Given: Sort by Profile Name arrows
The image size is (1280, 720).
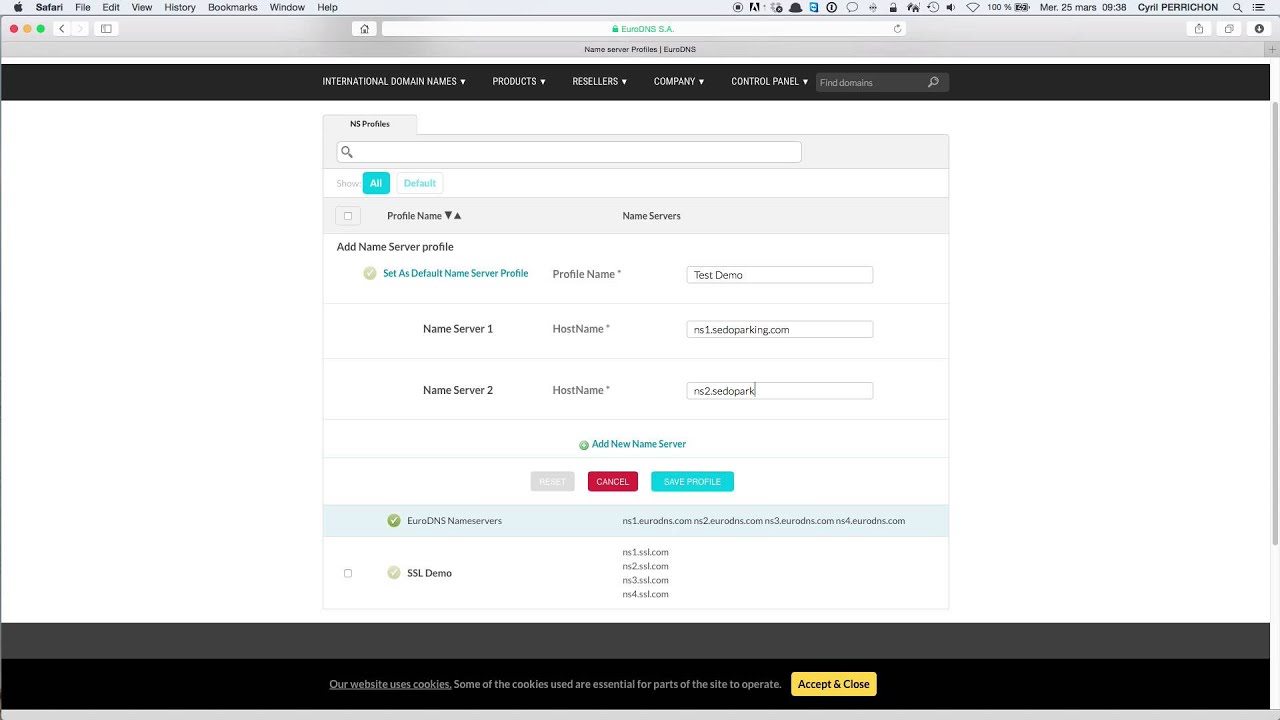Looking at the screenshot, I should pos(453,216).
